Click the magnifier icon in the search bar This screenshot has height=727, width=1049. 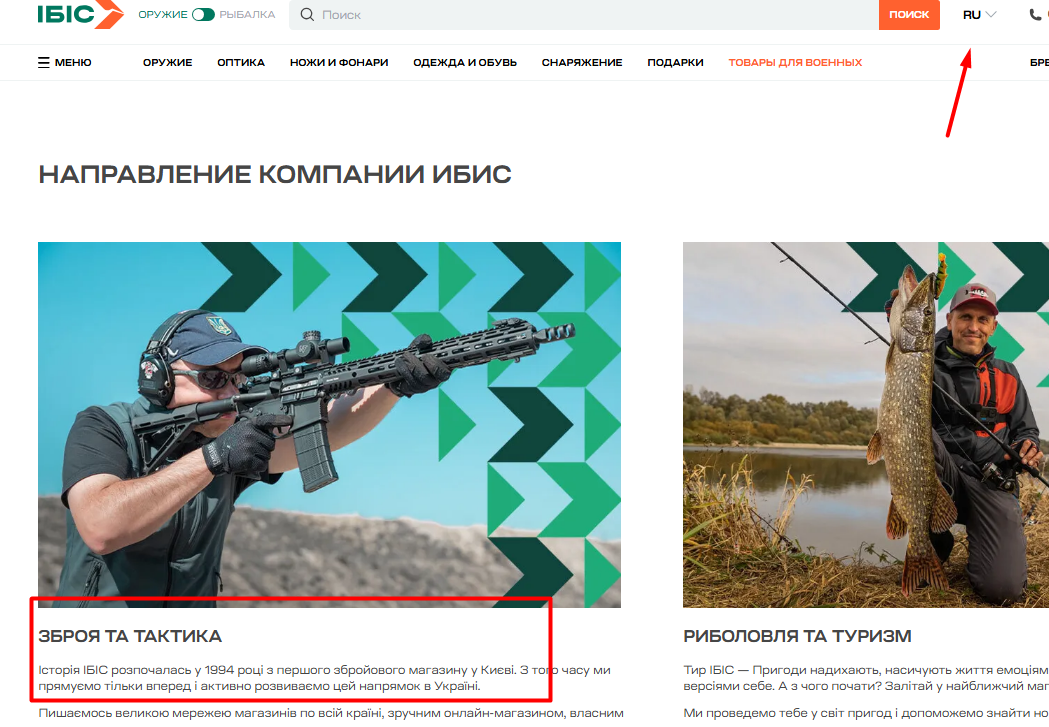(307, 15)
